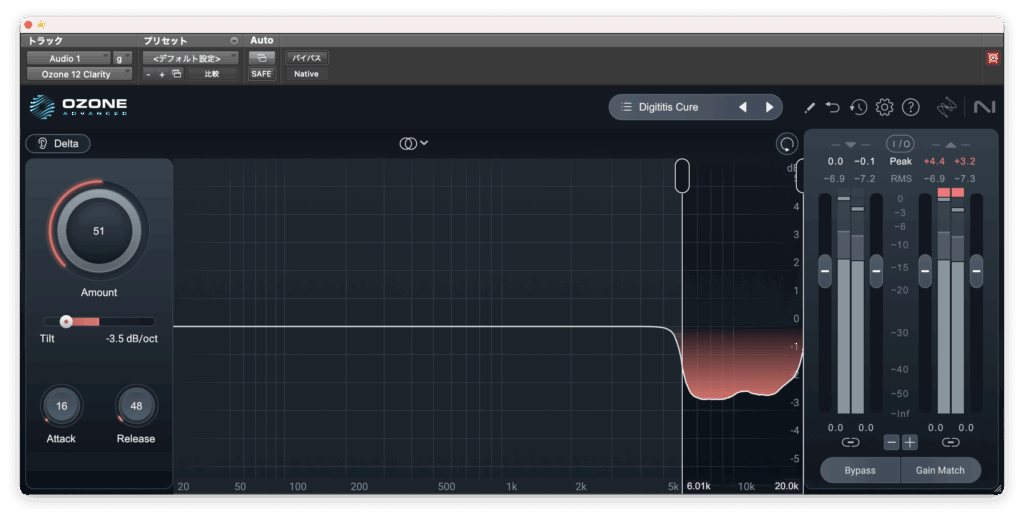Click the circular reset icon above graph
Screen dimensions: 1024x518
[x=786, y=144]
